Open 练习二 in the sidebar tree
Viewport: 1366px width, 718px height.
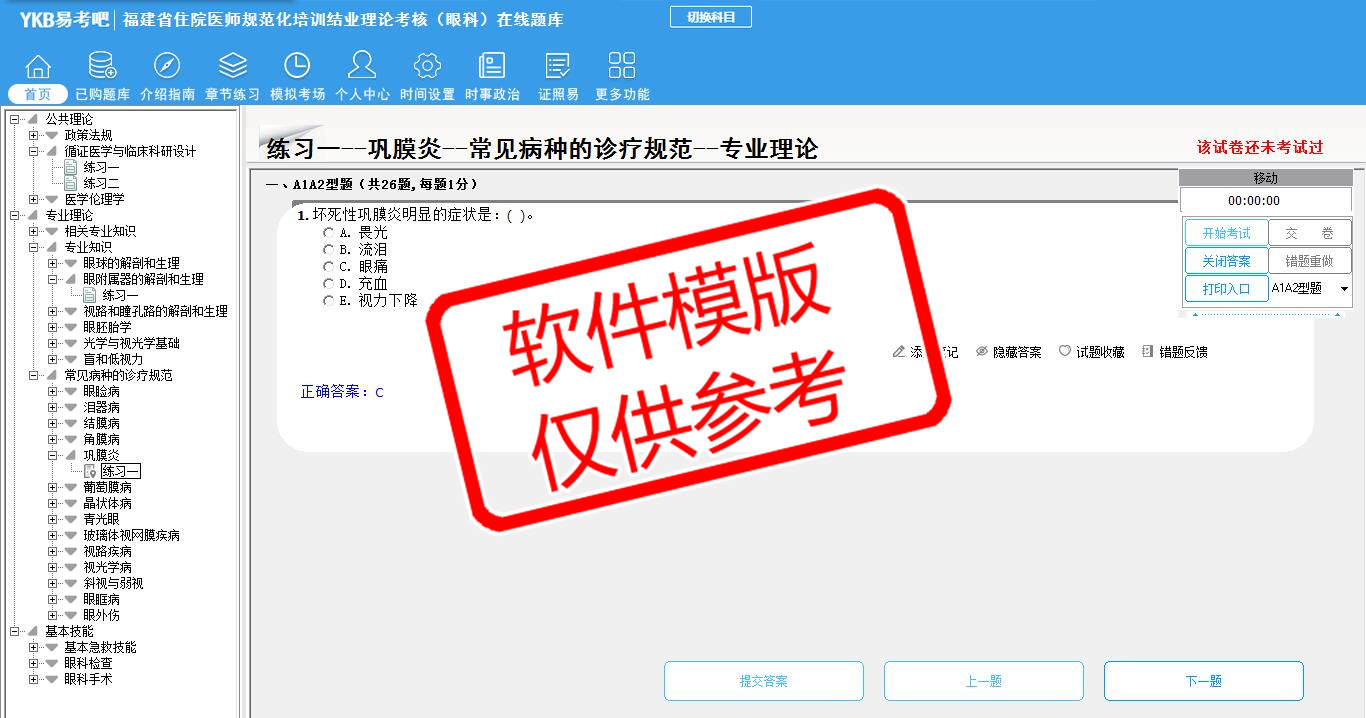101,183
